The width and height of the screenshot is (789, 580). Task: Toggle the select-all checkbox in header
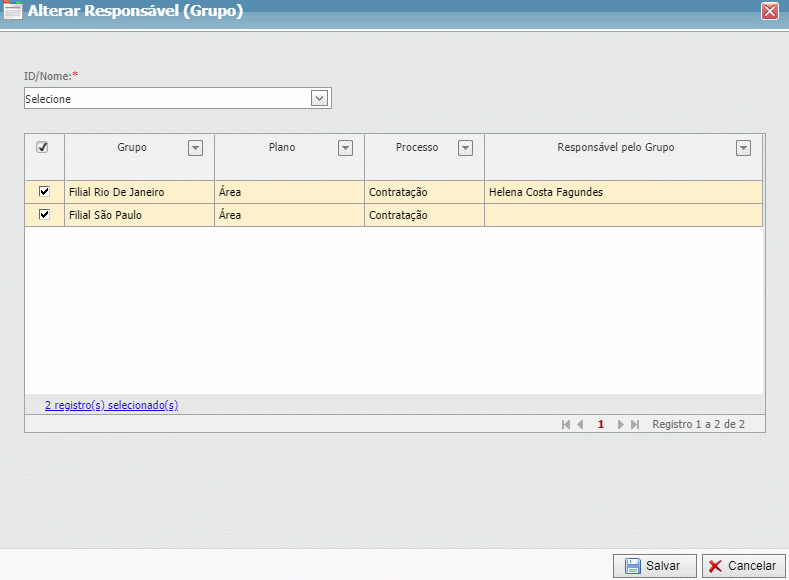pos(42,147)
